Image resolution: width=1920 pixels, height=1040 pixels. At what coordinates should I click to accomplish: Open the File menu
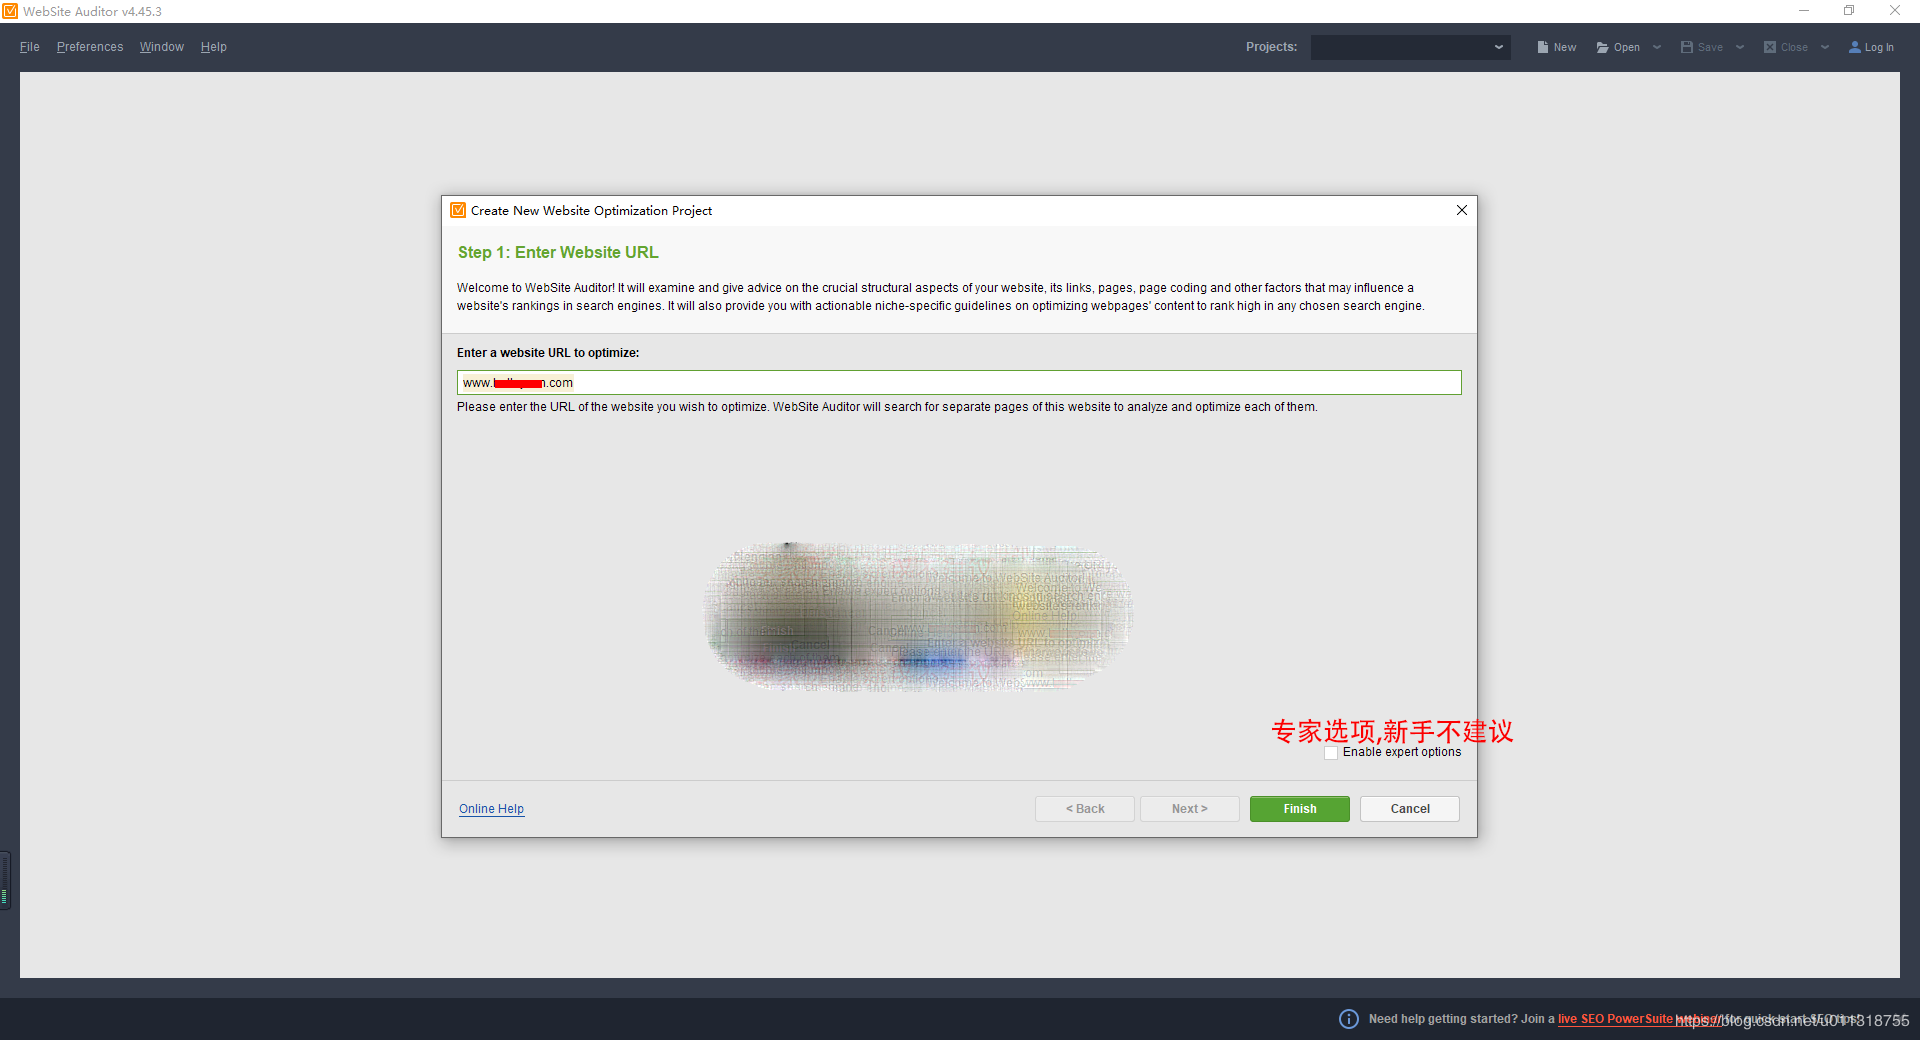click(29, 47)
